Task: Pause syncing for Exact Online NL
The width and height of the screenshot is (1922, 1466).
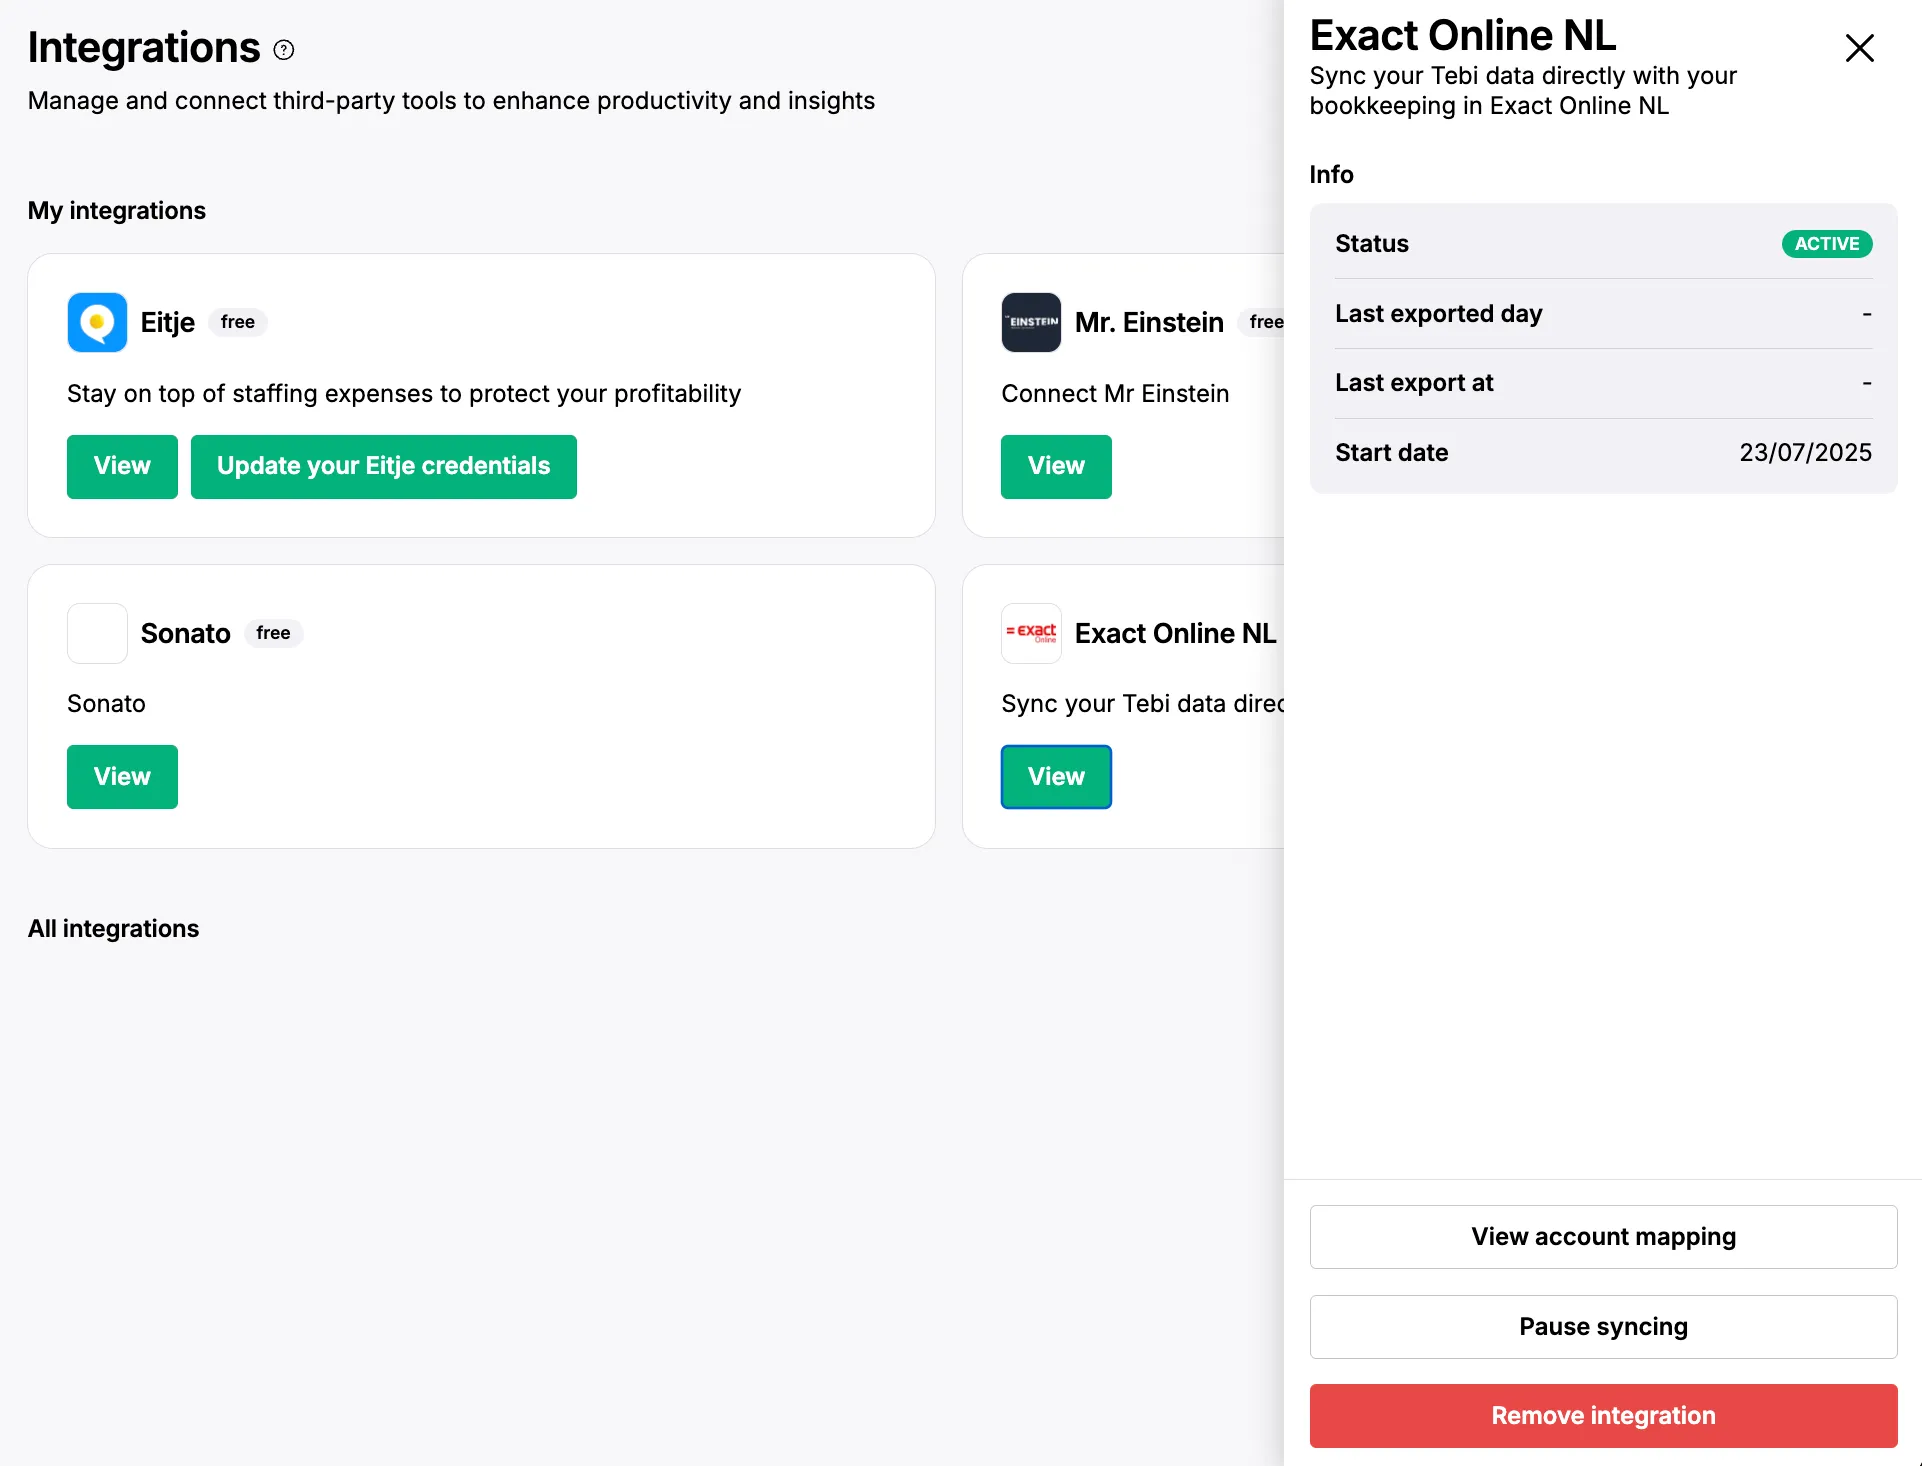Action: [x=1603, y=1327]
